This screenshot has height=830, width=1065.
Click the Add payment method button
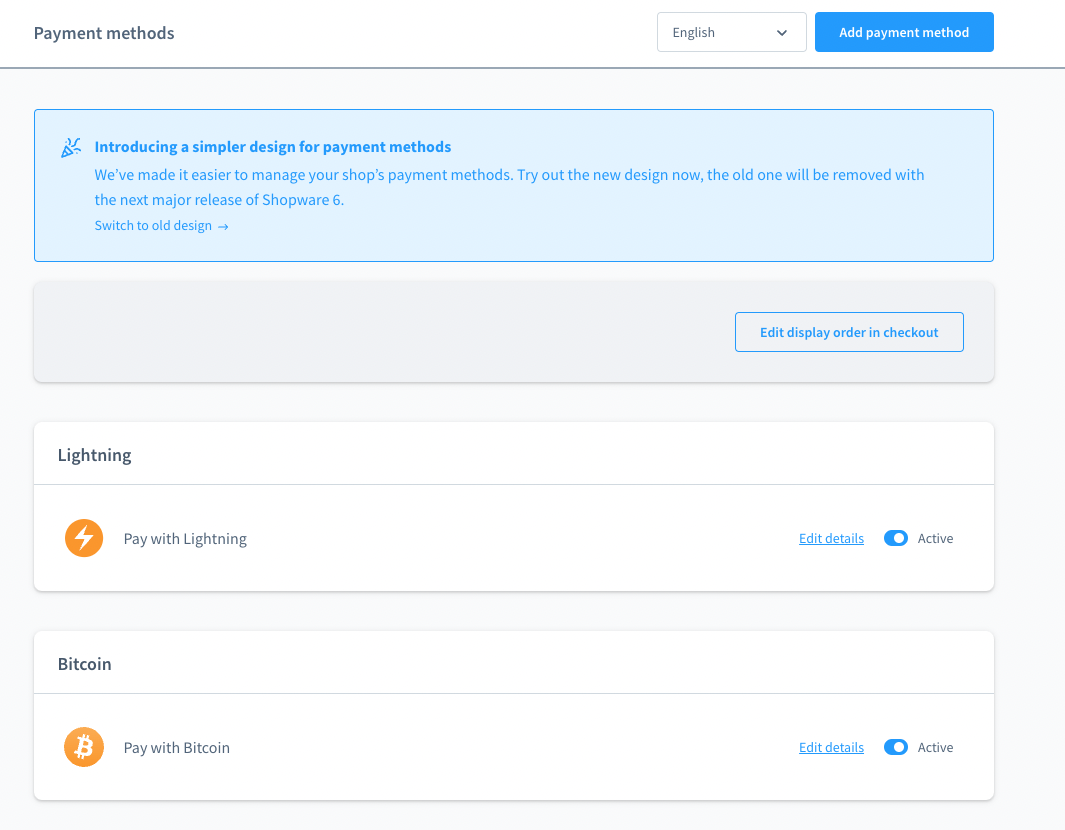click(x=904, y=32)
